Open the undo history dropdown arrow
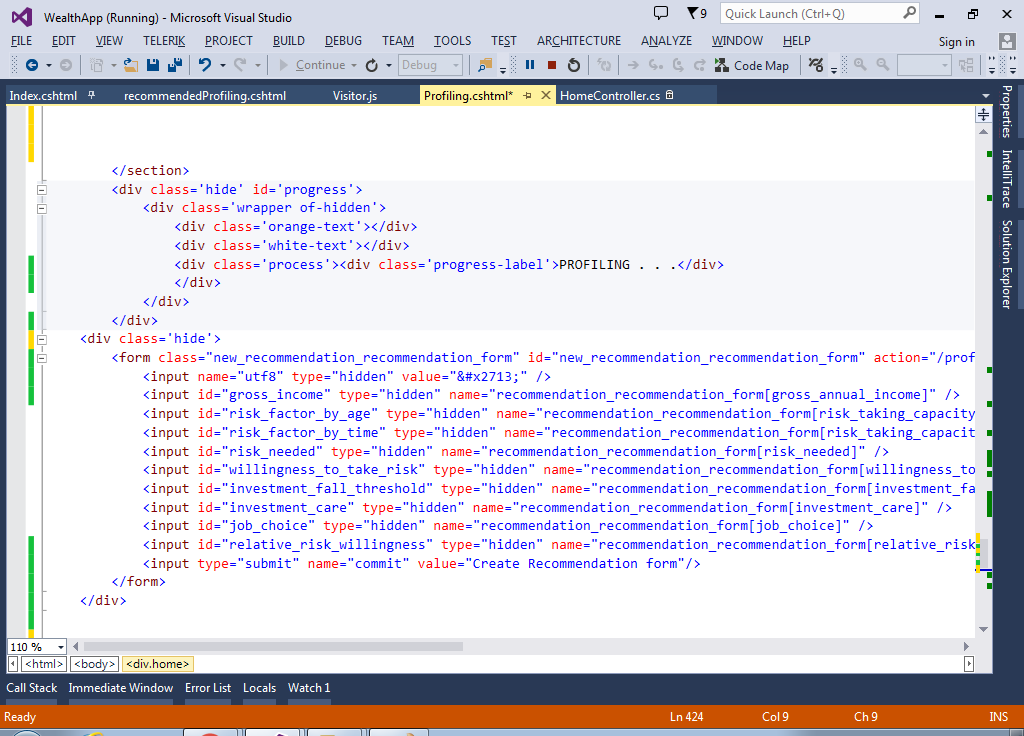The image size is (1024, 736). (222, 65)
